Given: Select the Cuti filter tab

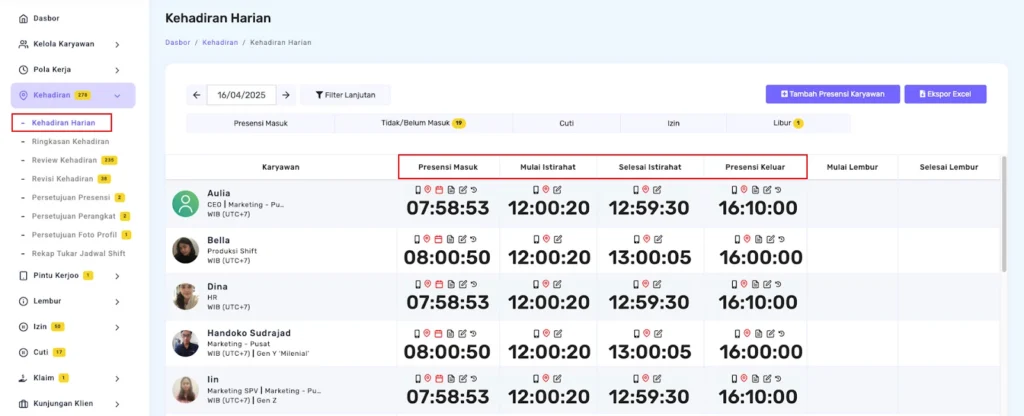Looking at the screenshot, I should coord(566,123).
